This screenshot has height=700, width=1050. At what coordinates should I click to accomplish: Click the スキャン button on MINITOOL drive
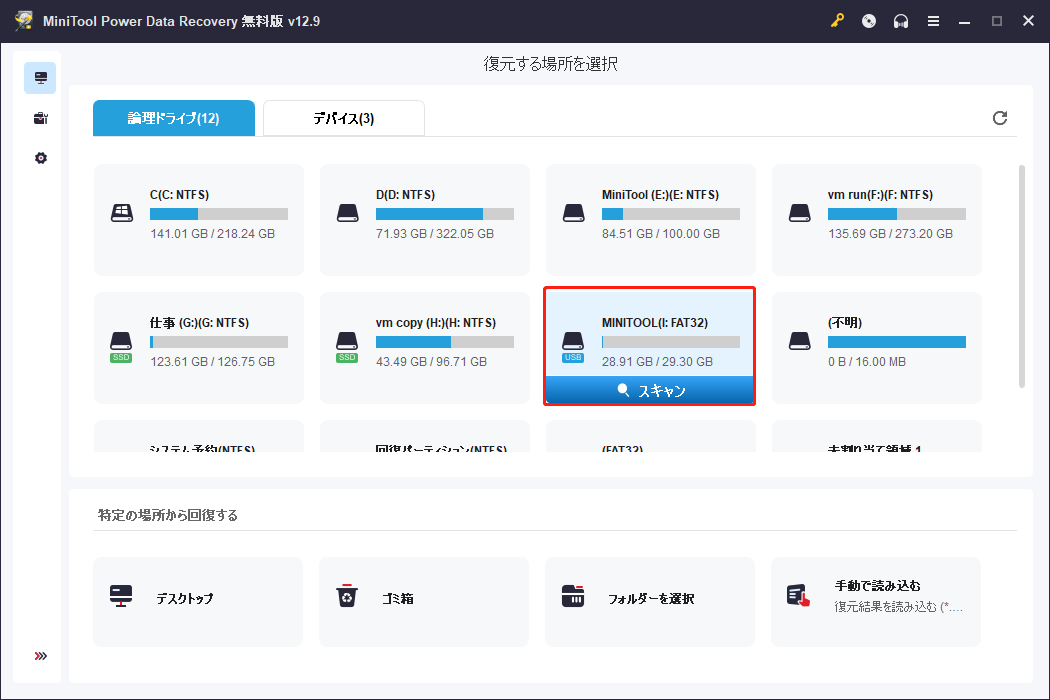pos(650,391)
